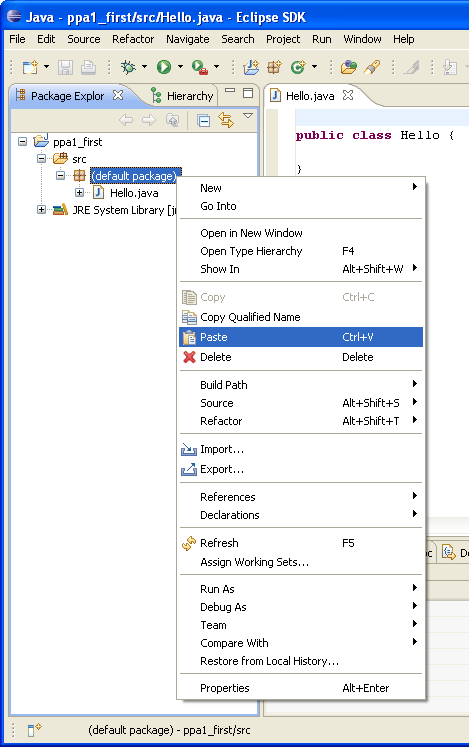Open the Refactor menu in menu bar
Screen dimensions: 469x747
pyautogui.click(x=133, y=39)
